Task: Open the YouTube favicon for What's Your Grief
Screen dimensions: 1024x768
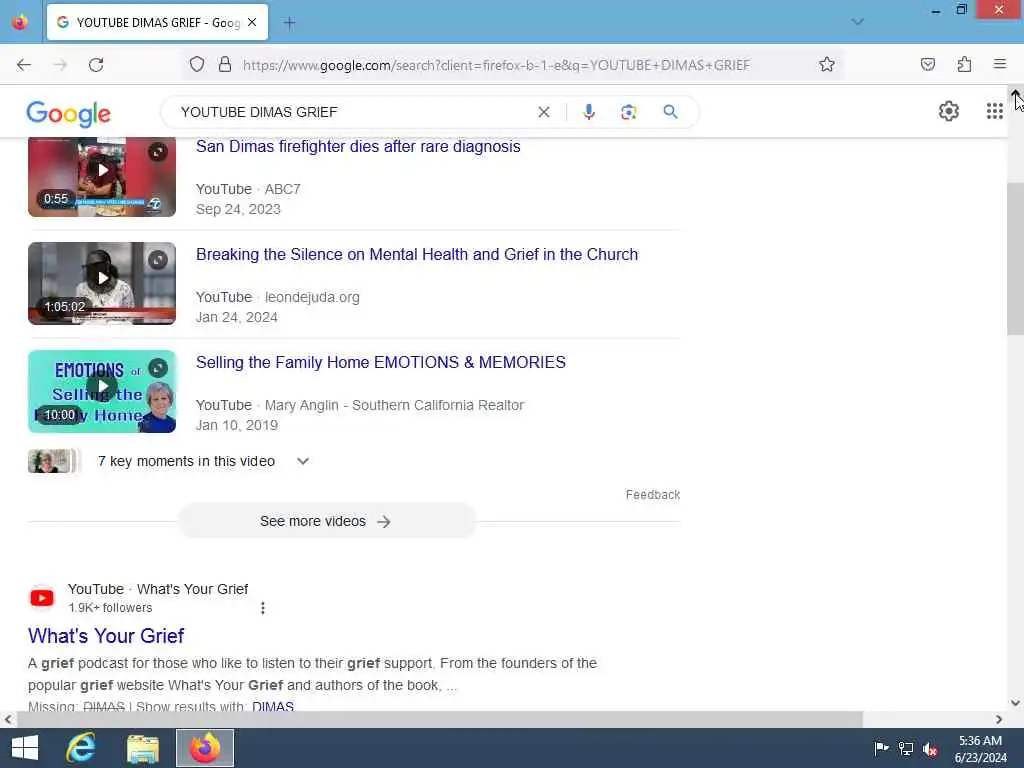Action: click(42, 598)
